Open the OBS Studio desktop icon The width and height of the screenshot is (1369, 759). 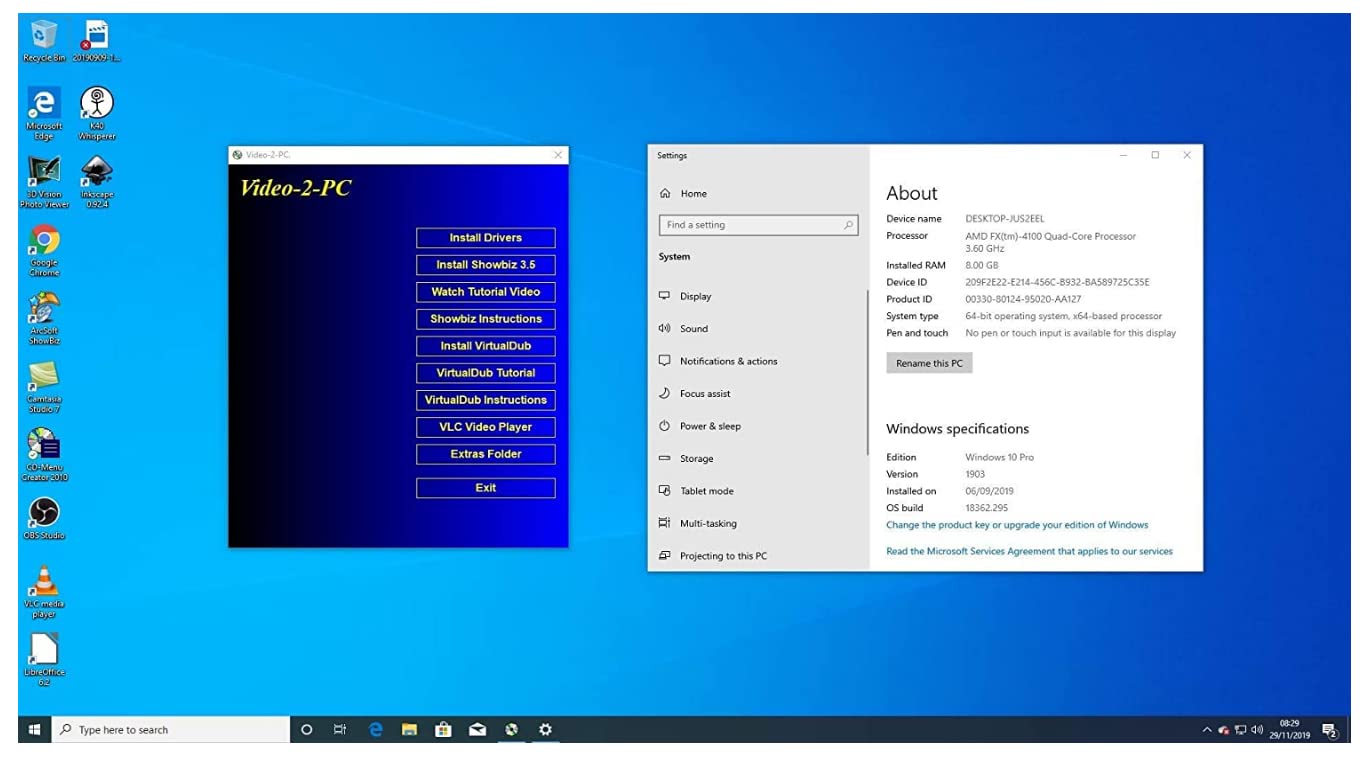tap(44, 513)
